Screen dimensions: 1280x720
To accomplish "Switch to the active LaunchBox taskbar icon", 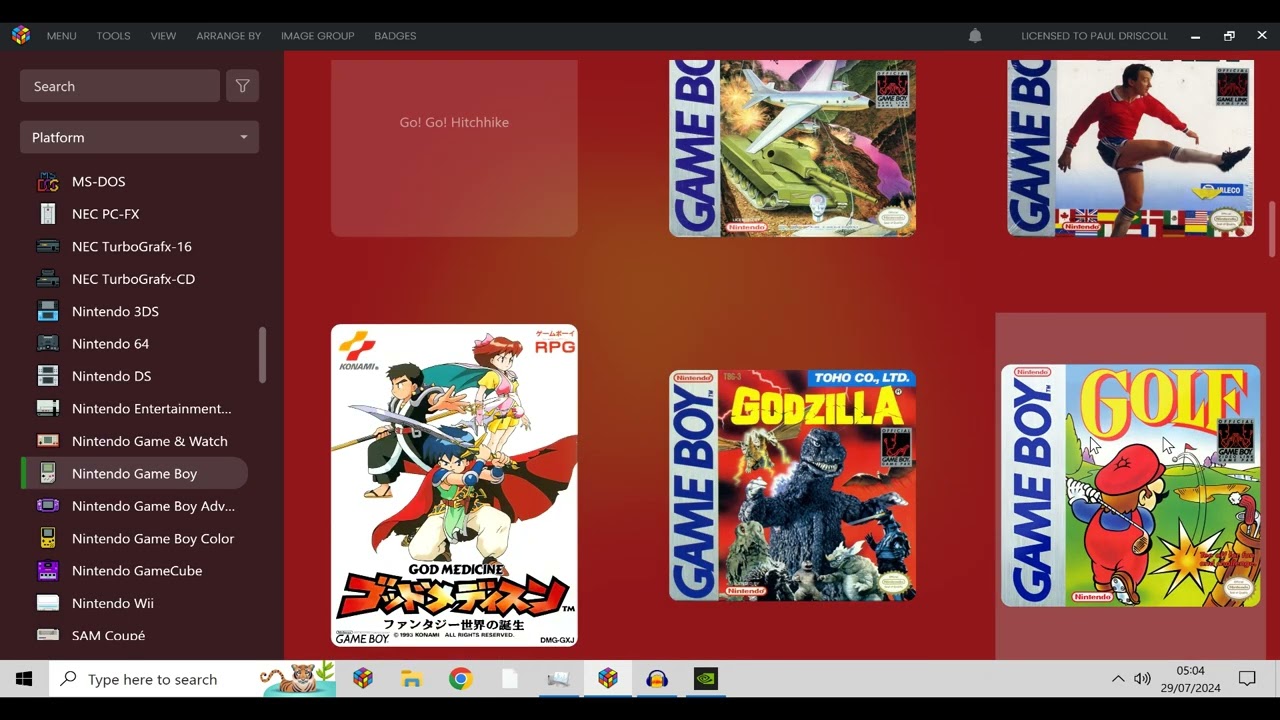I will click(607, 679).
